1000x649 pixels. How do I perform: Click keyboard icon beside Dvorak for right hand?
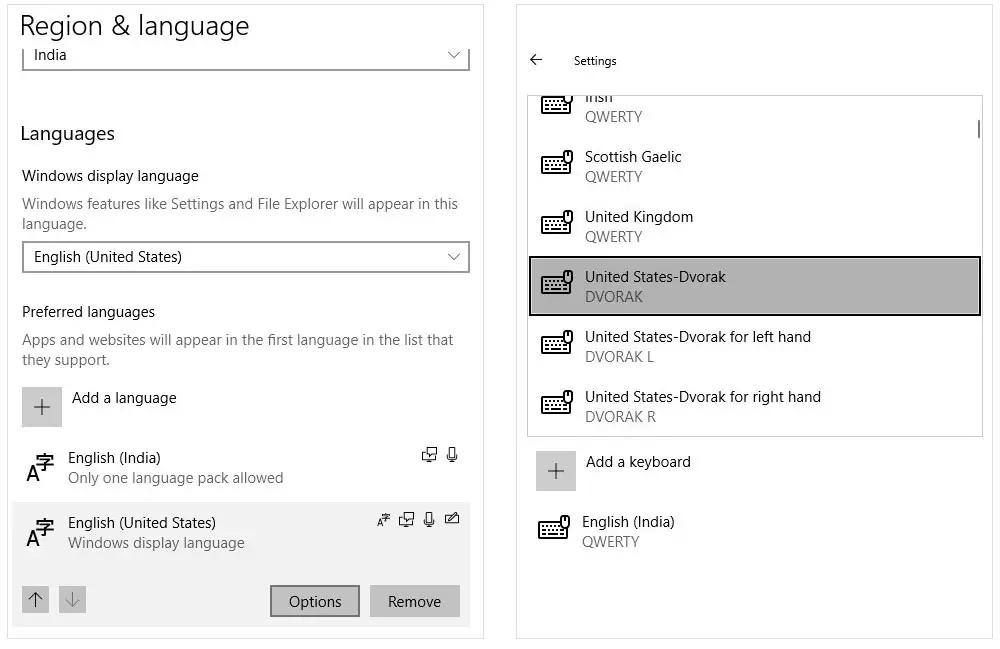tap(556, 403)
